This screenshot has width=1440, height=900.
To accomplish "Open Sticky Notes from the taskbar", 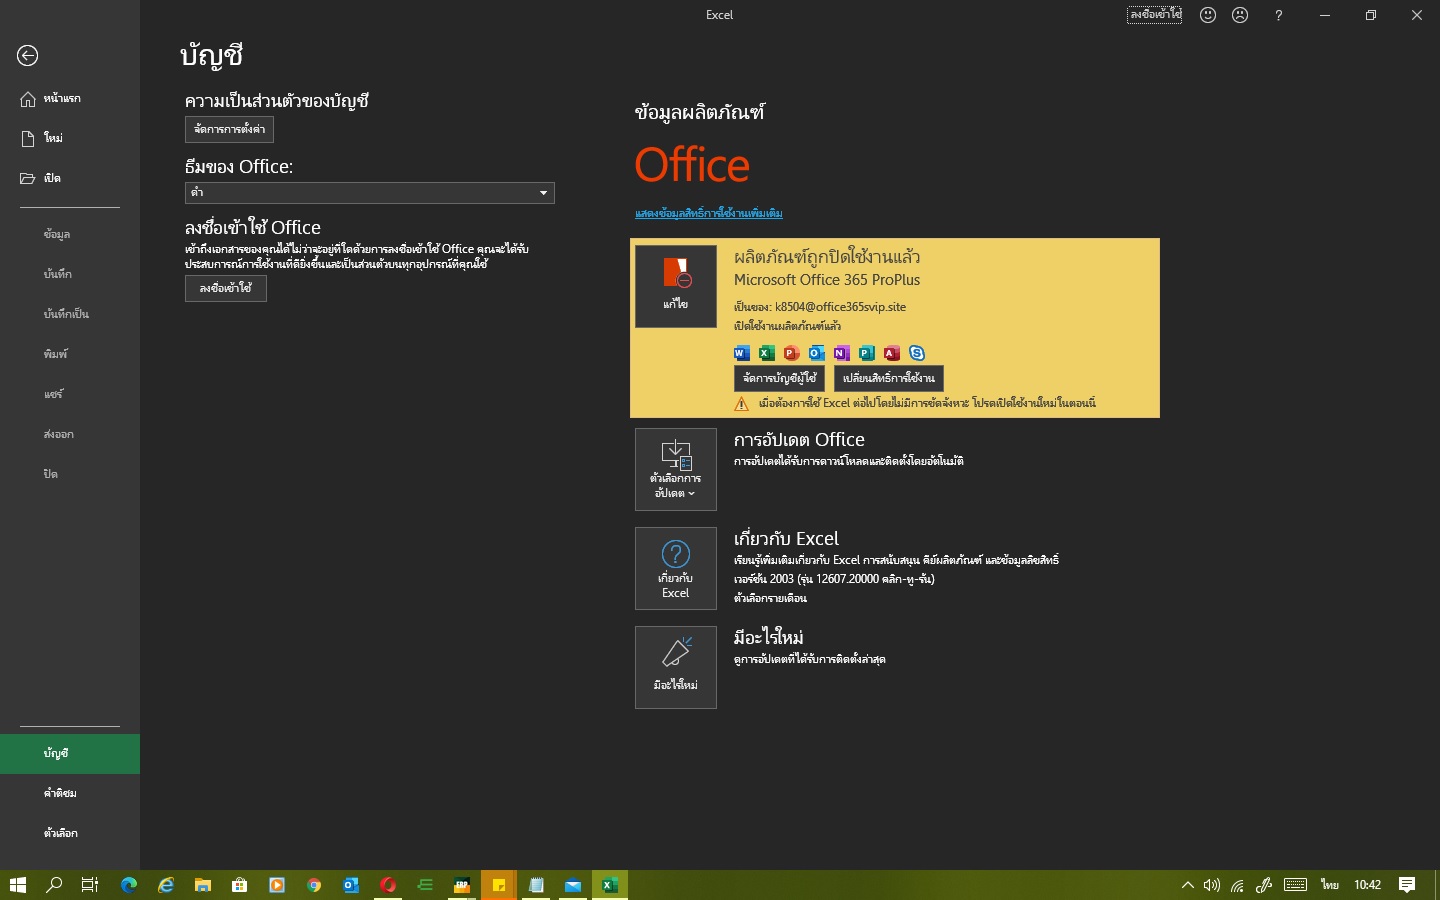I will 498,885.
